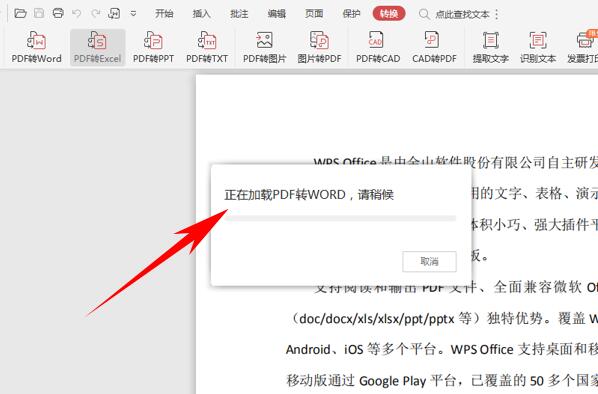The width and height of the screenshot is (598, 394).
Task: Click the 识别文本 tool
Action: pyautogui.click(x=538, y=47)
